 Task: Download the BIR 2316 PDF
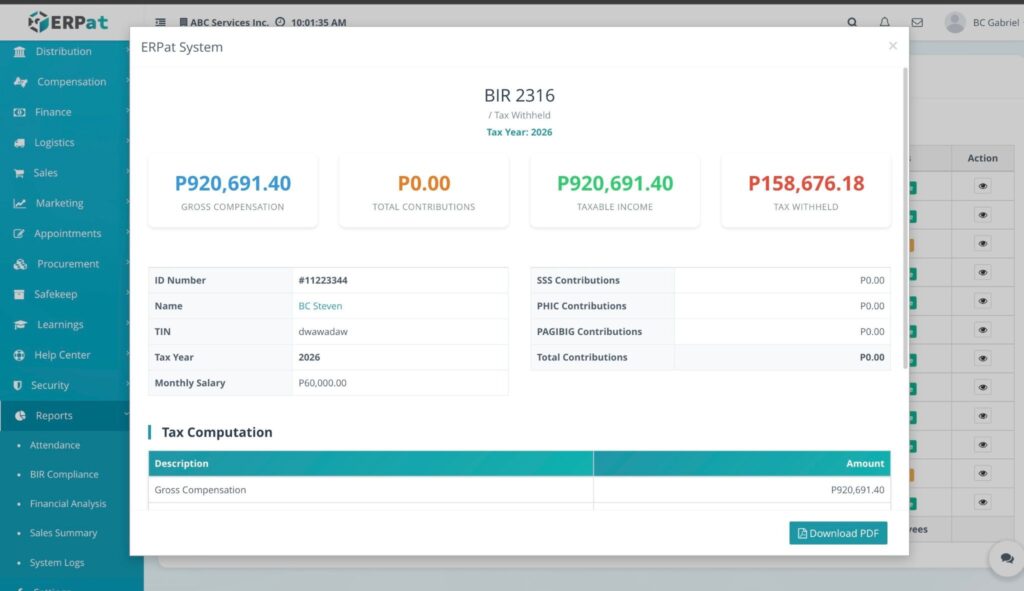pos(838,533)
